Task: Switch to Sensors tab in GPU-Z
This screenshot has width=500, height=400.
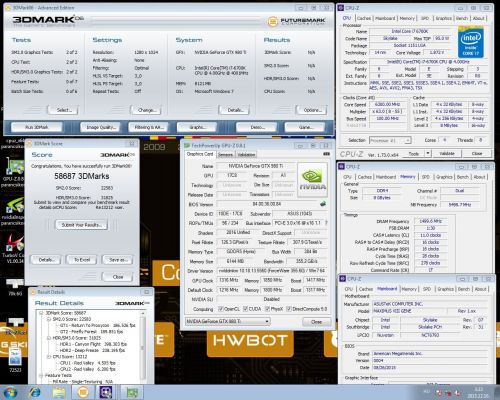Action: pyautogui.click(x=225, y=155)
